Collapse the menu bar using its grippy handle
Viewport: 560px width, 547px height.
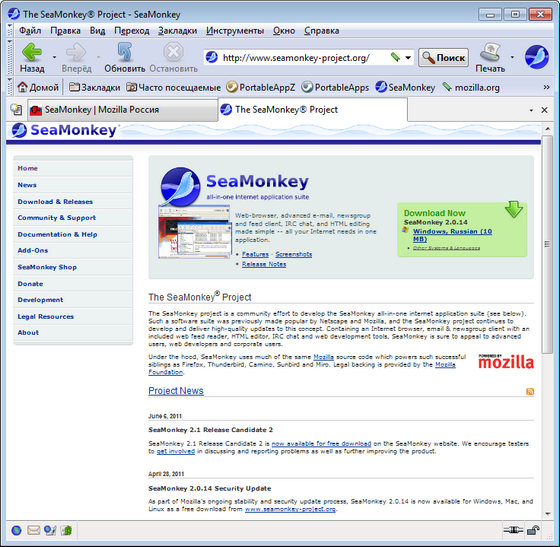(10, 30)
